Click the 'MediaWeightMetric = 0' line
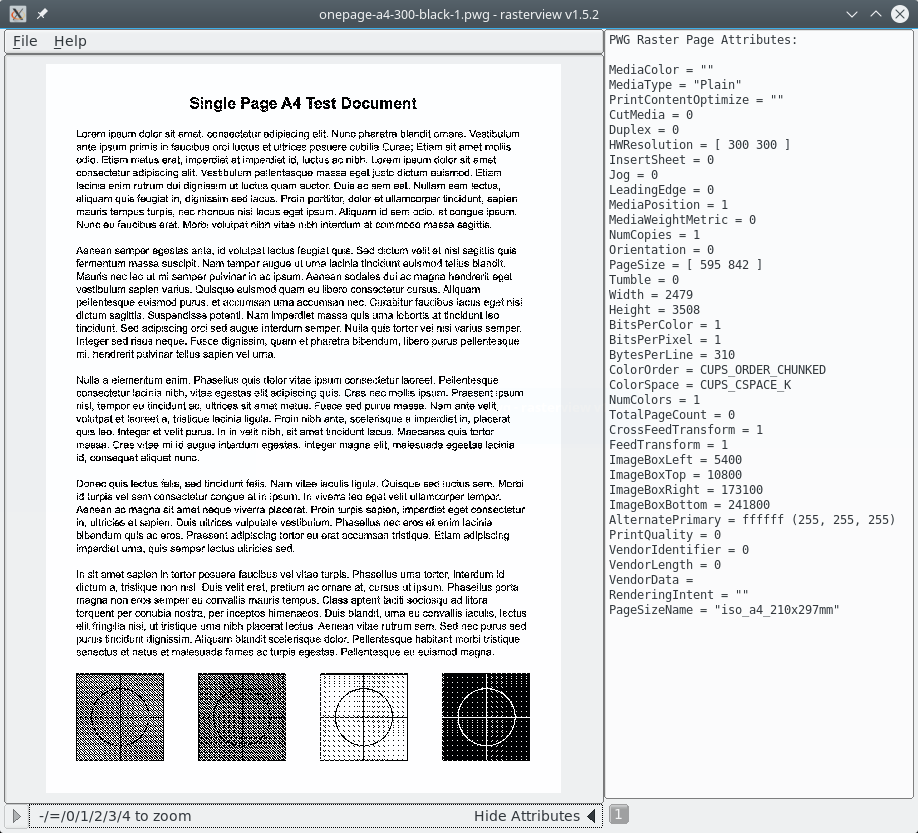The width and height of the screenshot is (918, 833). (x=683, y=220)
